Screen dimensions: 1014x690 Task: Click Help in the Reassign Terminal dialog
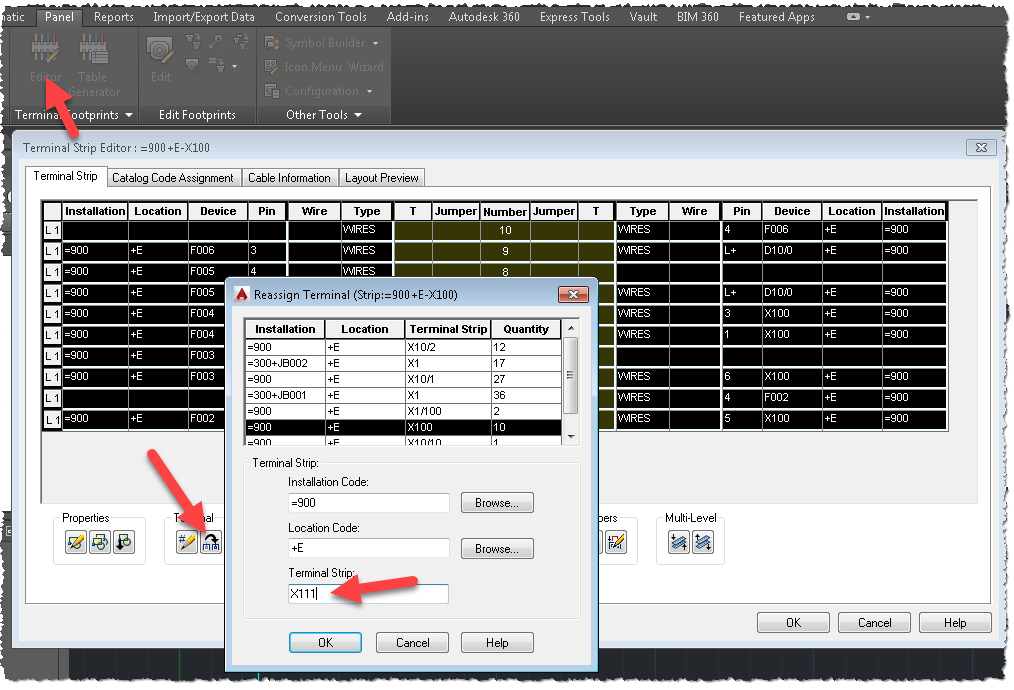[x=497, y=643]
